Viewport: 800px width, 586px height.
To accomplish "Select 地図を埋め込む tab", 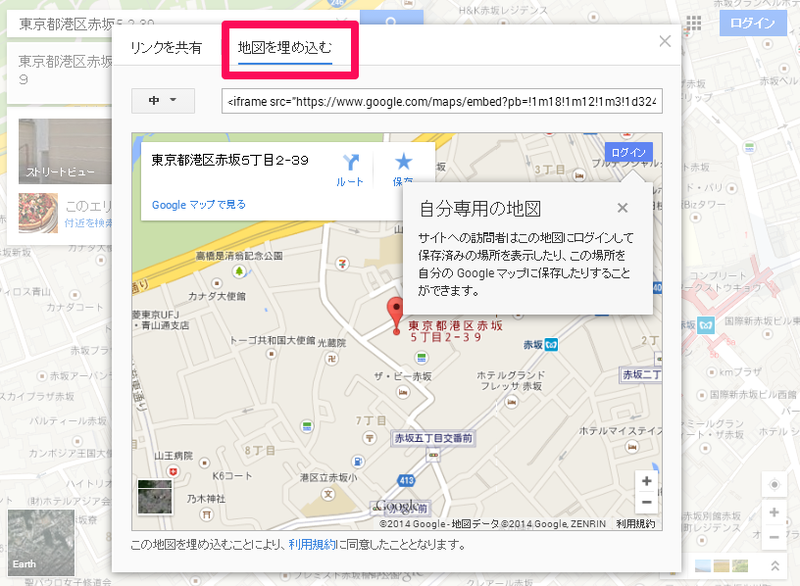I will point(285,48).
